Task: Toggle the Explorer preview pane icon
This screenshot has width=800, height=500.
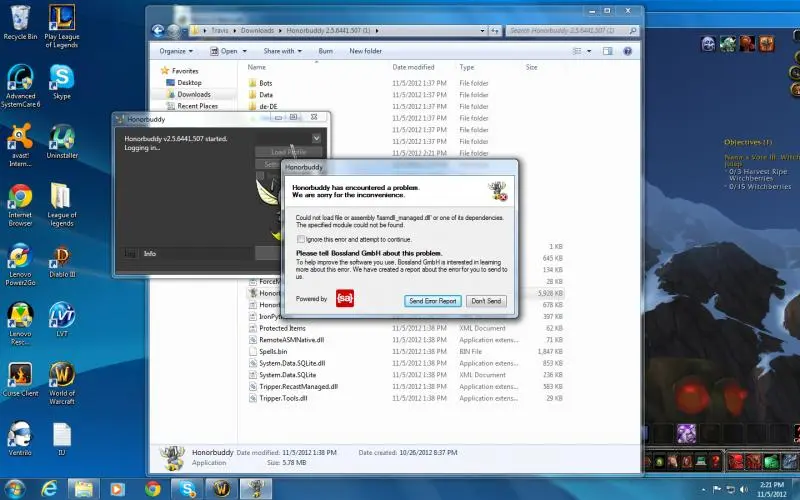Action: pyautogui.click(x=607, y=51)
